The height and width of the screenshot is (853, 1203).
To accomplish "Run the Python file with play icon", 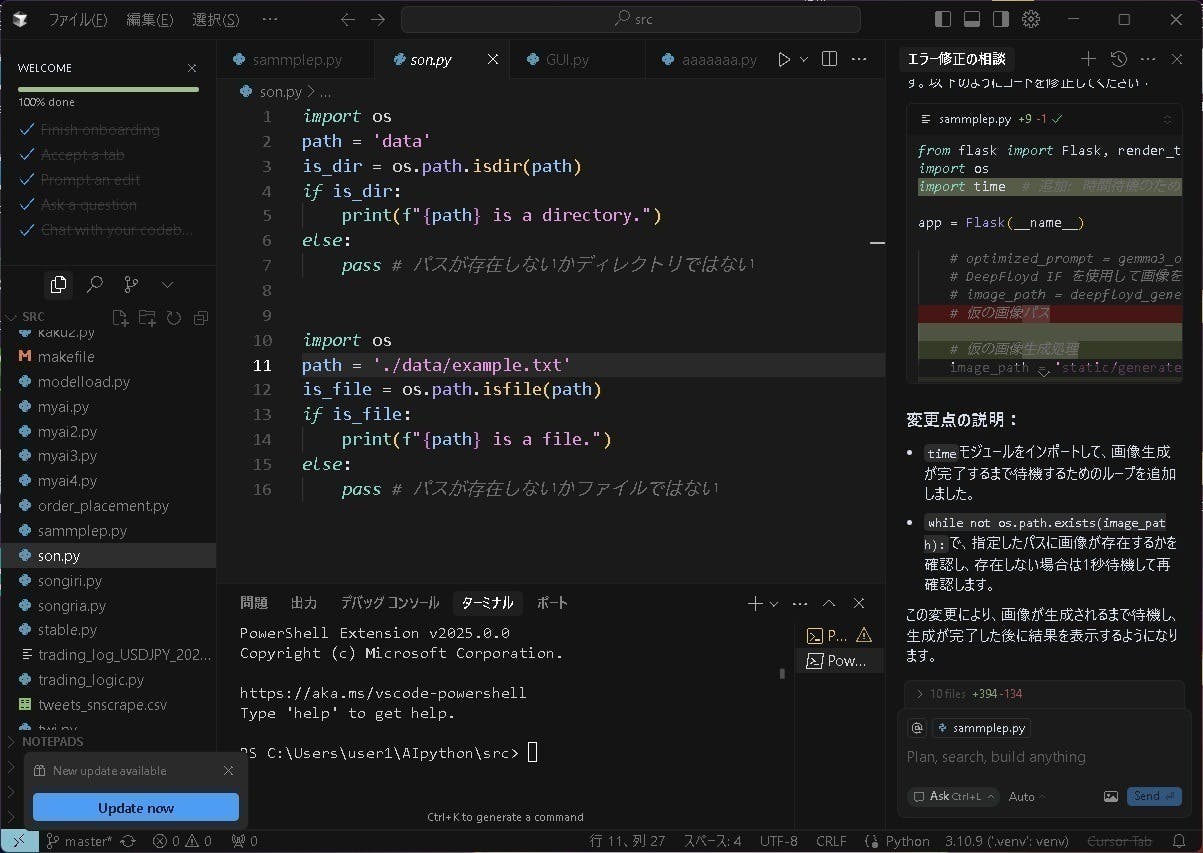I will [784, 60].
